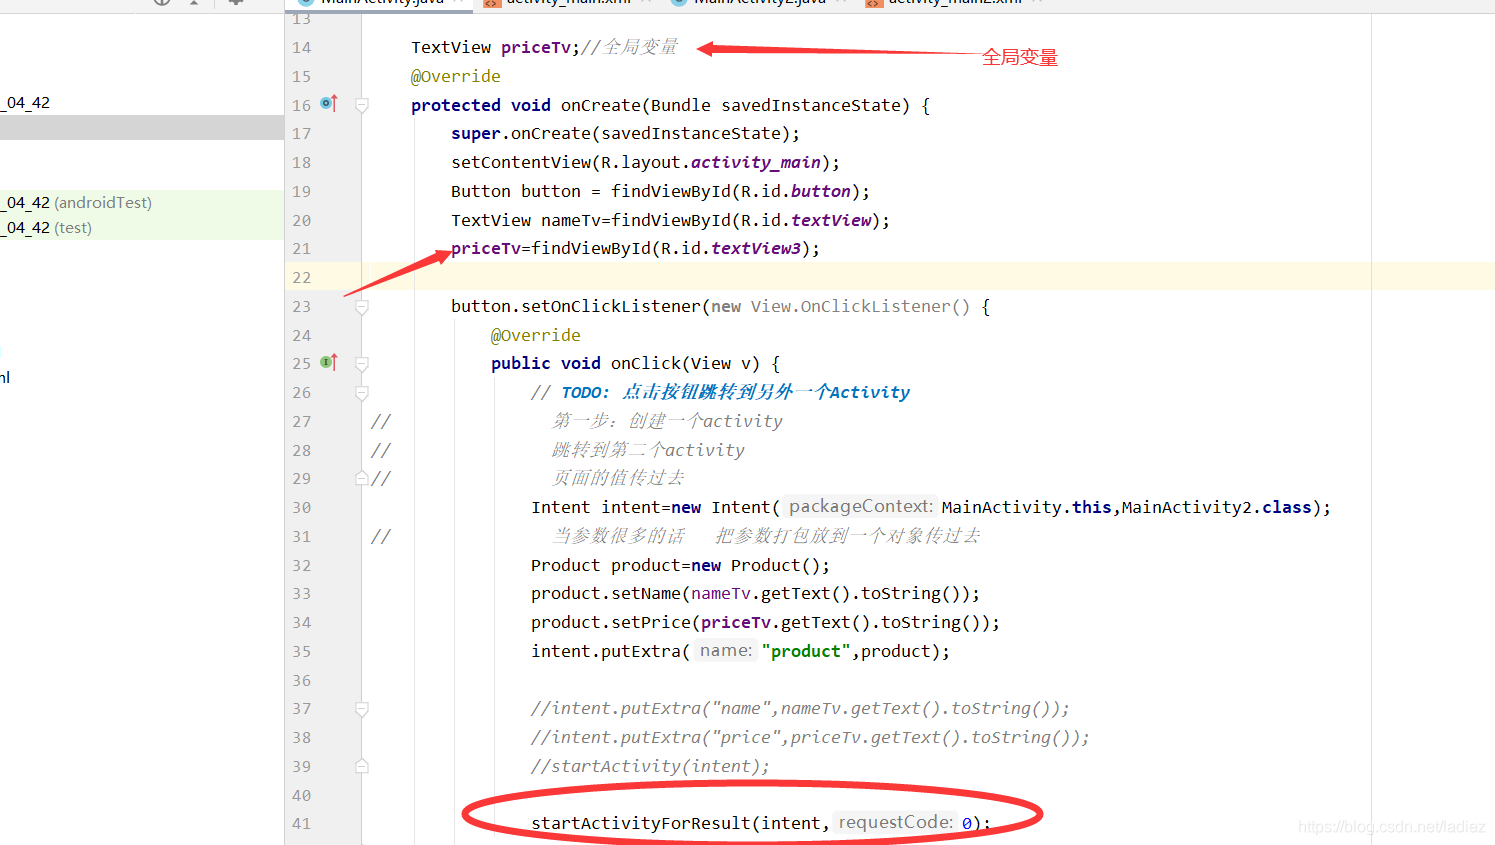Click the name parameter hint in putExtra
1495x845 pixels.
(x=725, y=650)
